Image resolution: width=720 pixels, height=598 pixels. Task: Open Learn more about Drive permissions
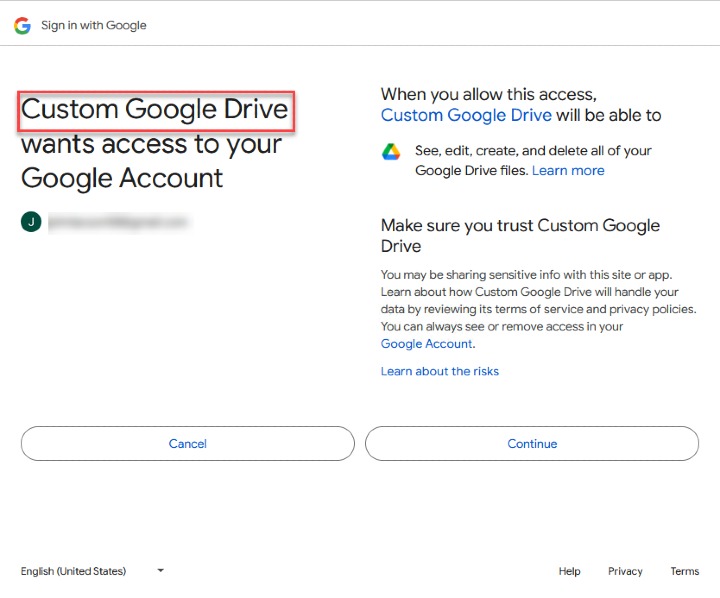(568, 171)
